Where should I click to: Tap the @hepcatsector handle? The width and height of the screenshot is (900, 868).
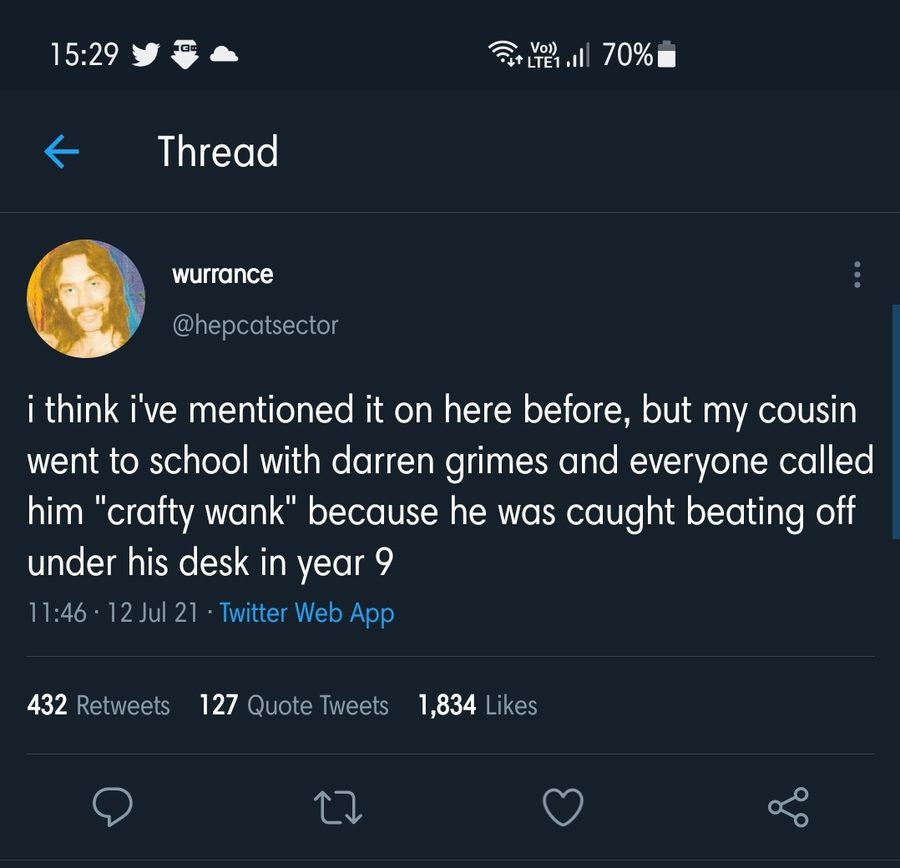coord(256,325)
